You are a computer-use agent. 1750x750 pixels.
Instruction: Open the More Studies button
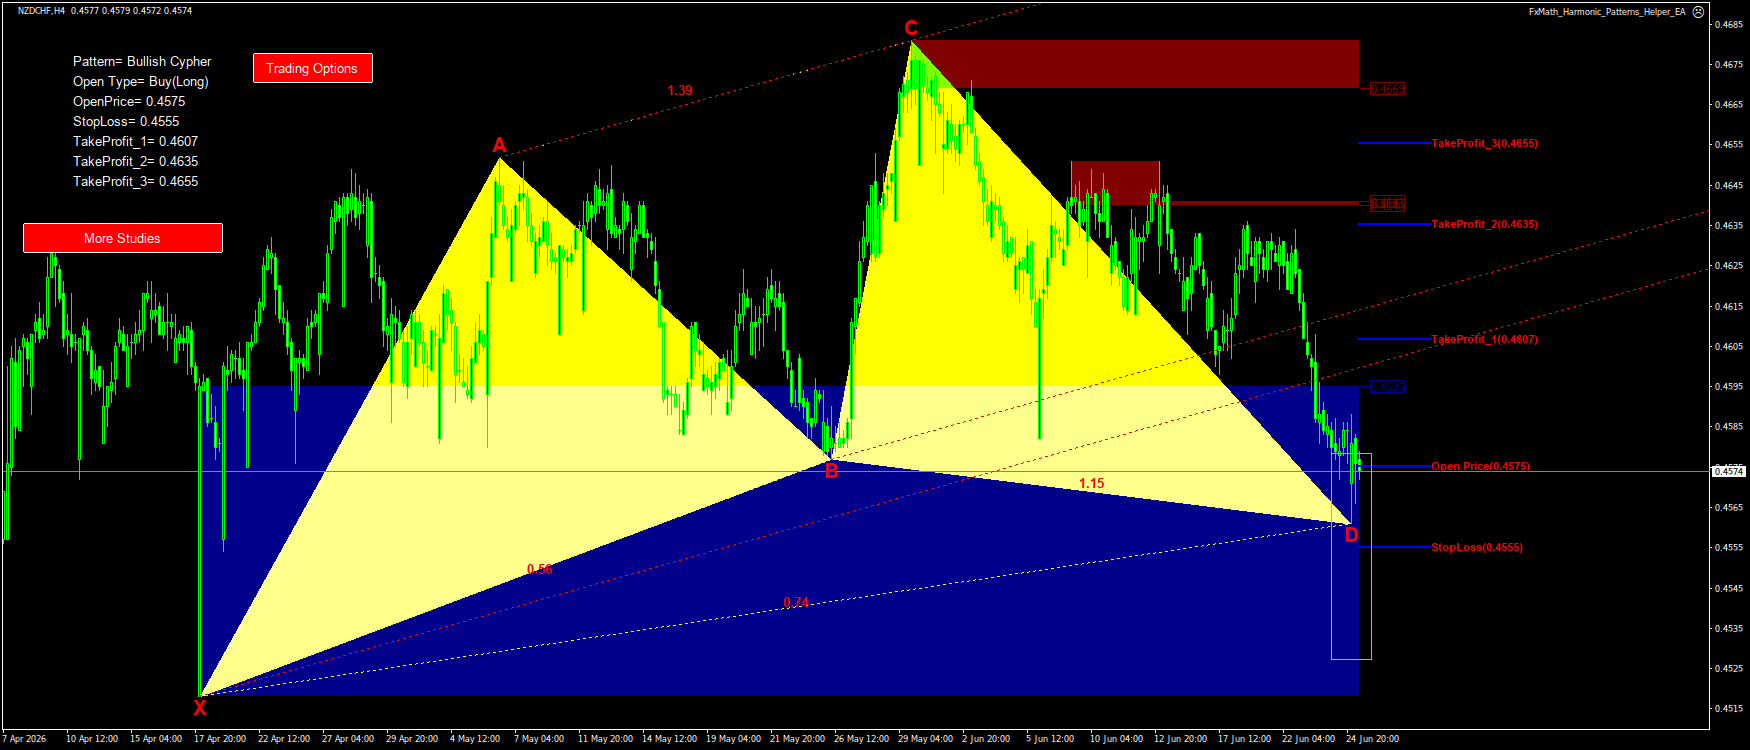click(x=122, y=238)
